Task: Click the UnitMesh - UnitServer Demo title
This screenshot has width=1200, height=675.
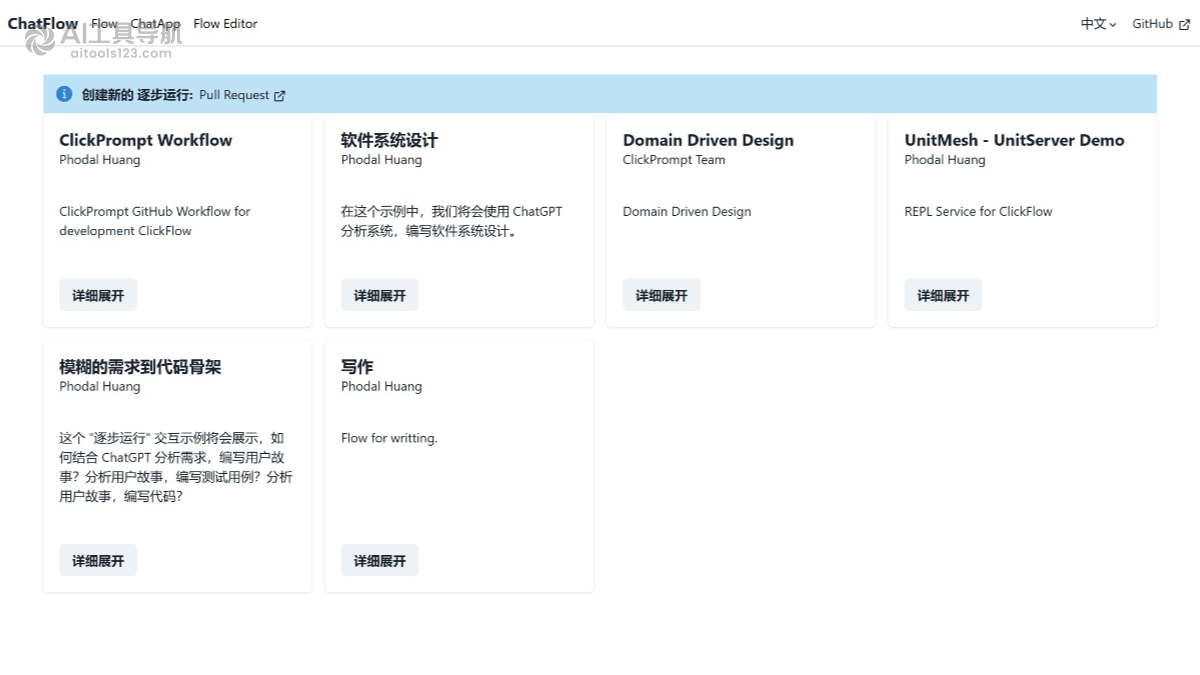Action: (x=1014, y=140)
